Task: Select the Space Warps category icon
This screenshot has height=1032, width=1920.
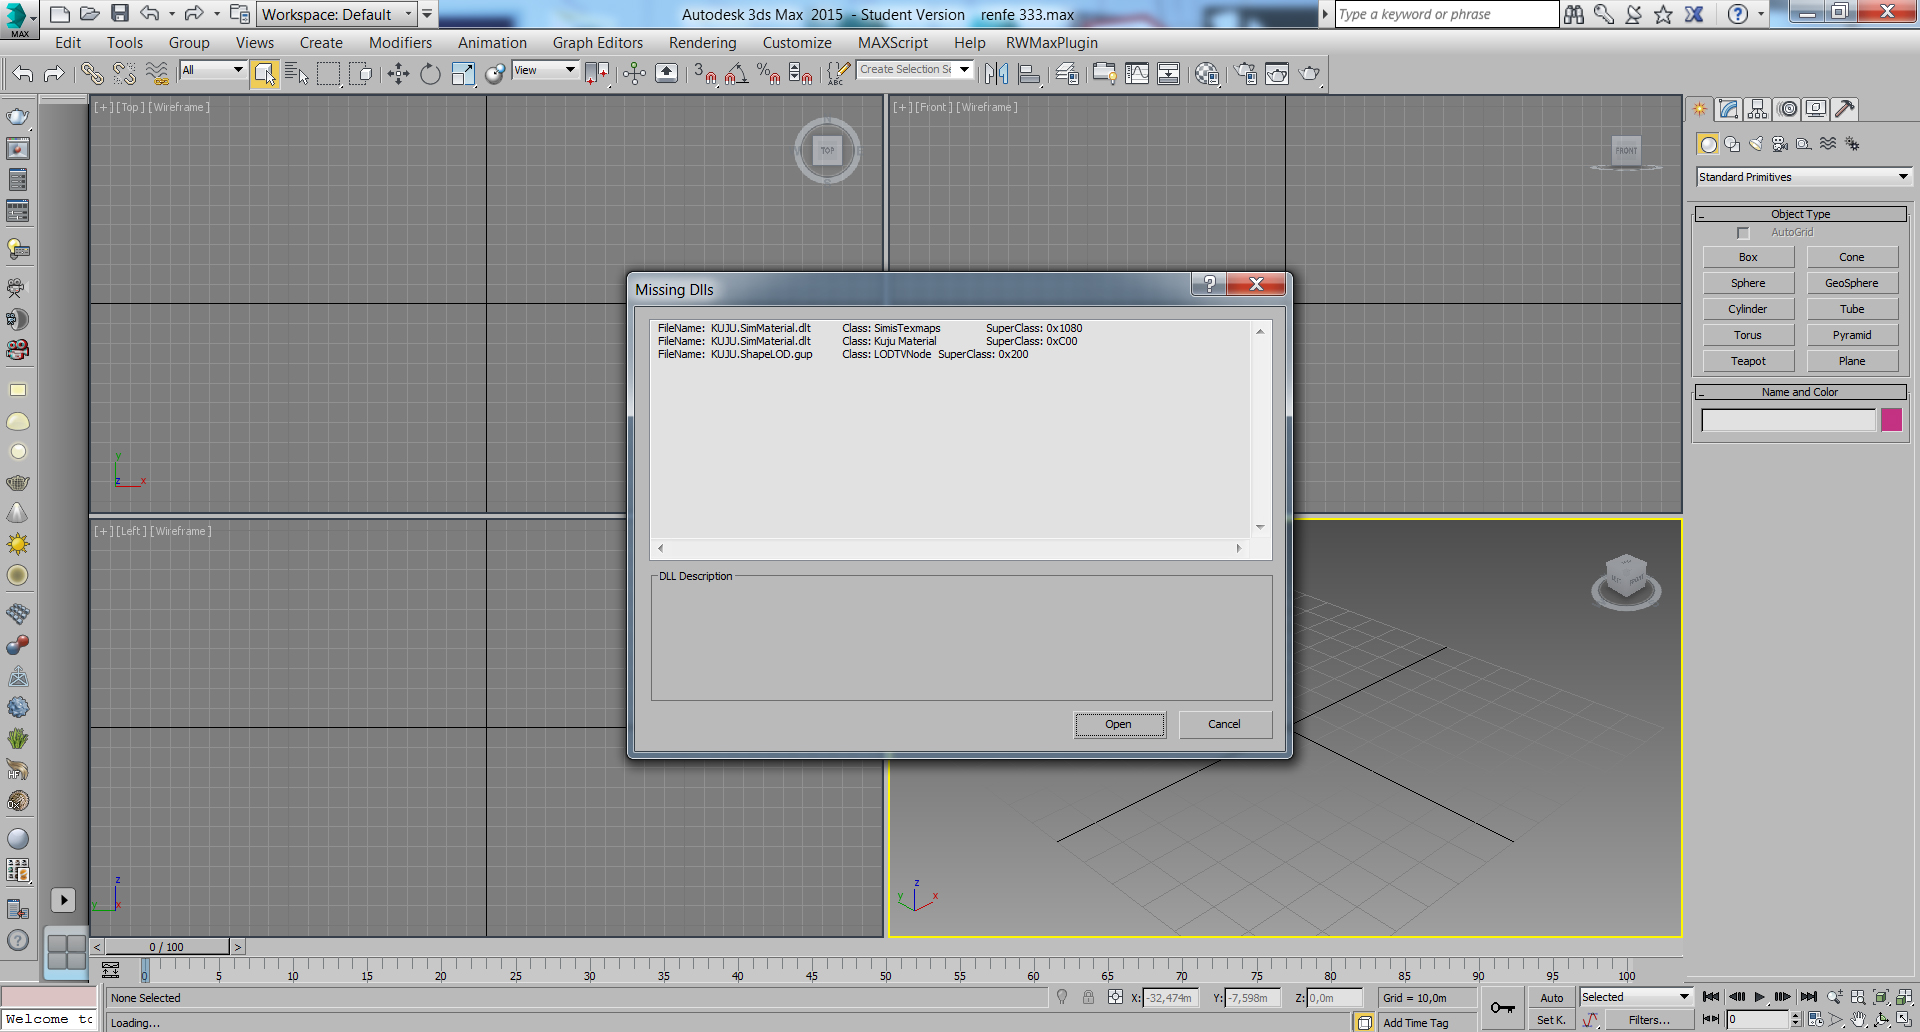Action: pos(1828,144)
